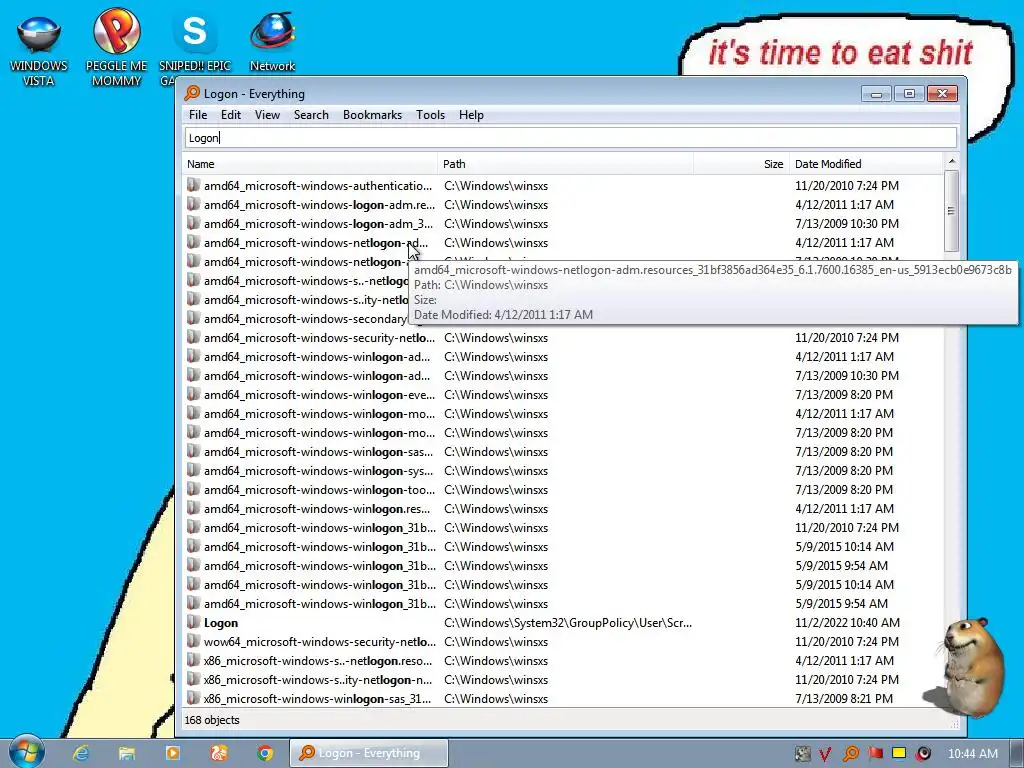The height and width of the screenshot is (768, 1024).
Task: Launch Internet Explorer from the taskbar
Action: coord(81,753)
